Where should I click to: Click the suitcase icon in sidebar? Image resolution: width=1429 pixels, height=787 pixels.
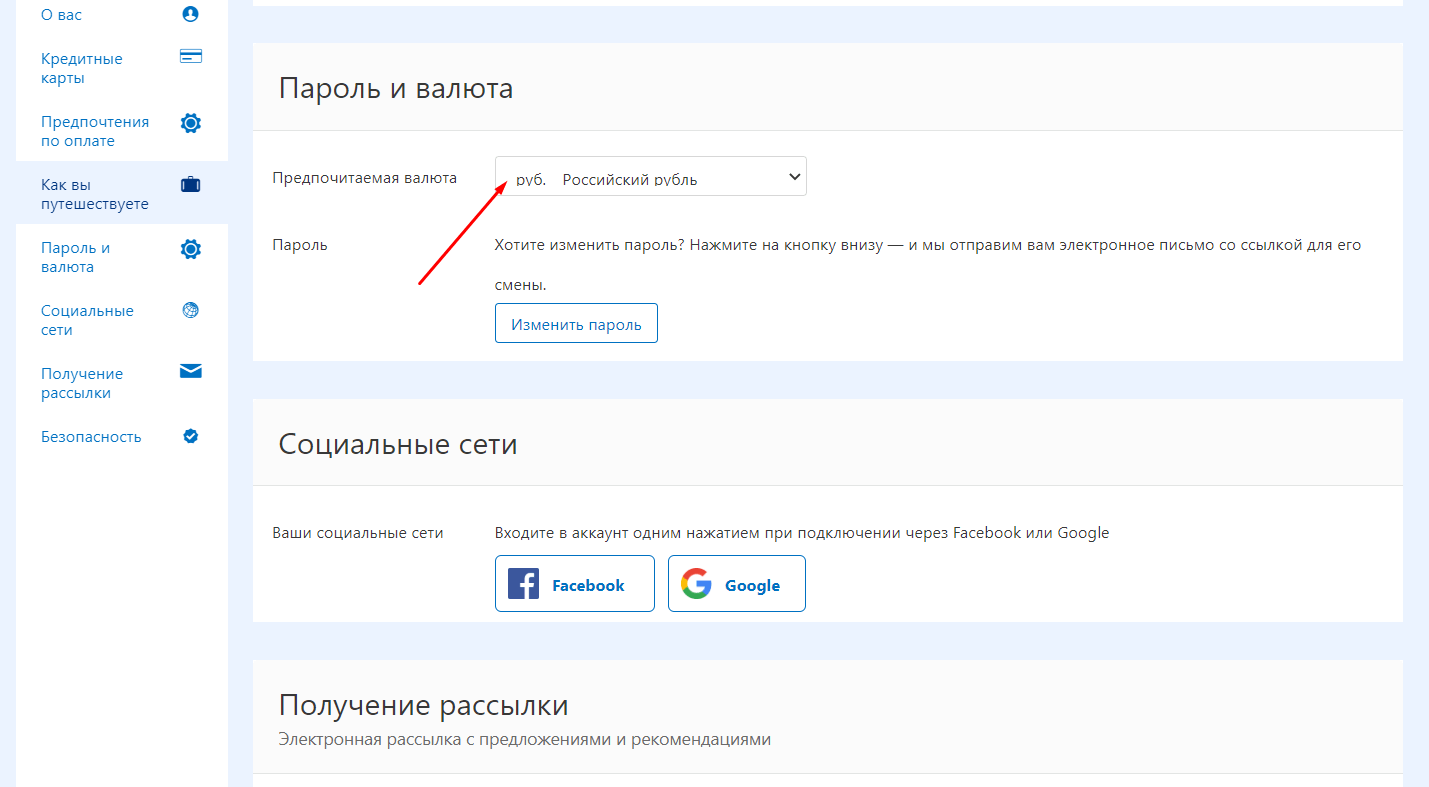point(190,185)
